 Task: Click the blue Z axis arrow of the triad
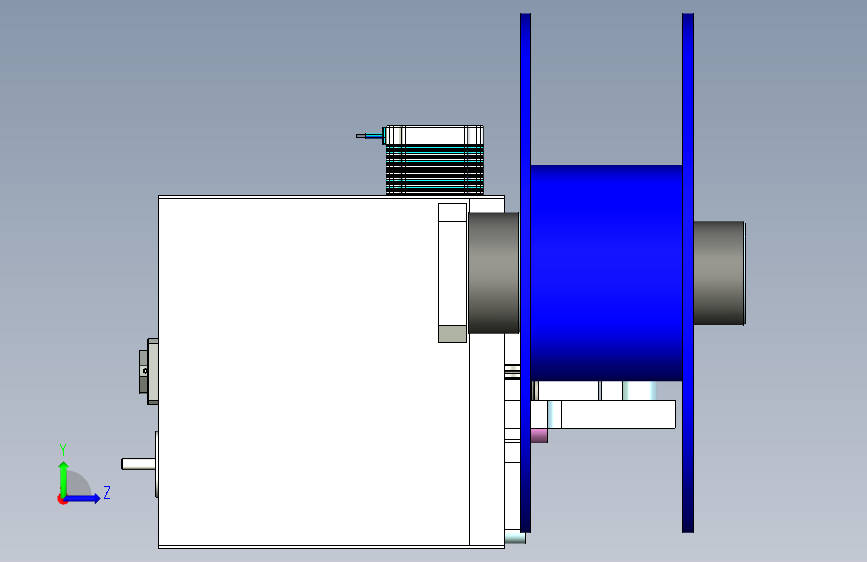click(x=83, y=498)
